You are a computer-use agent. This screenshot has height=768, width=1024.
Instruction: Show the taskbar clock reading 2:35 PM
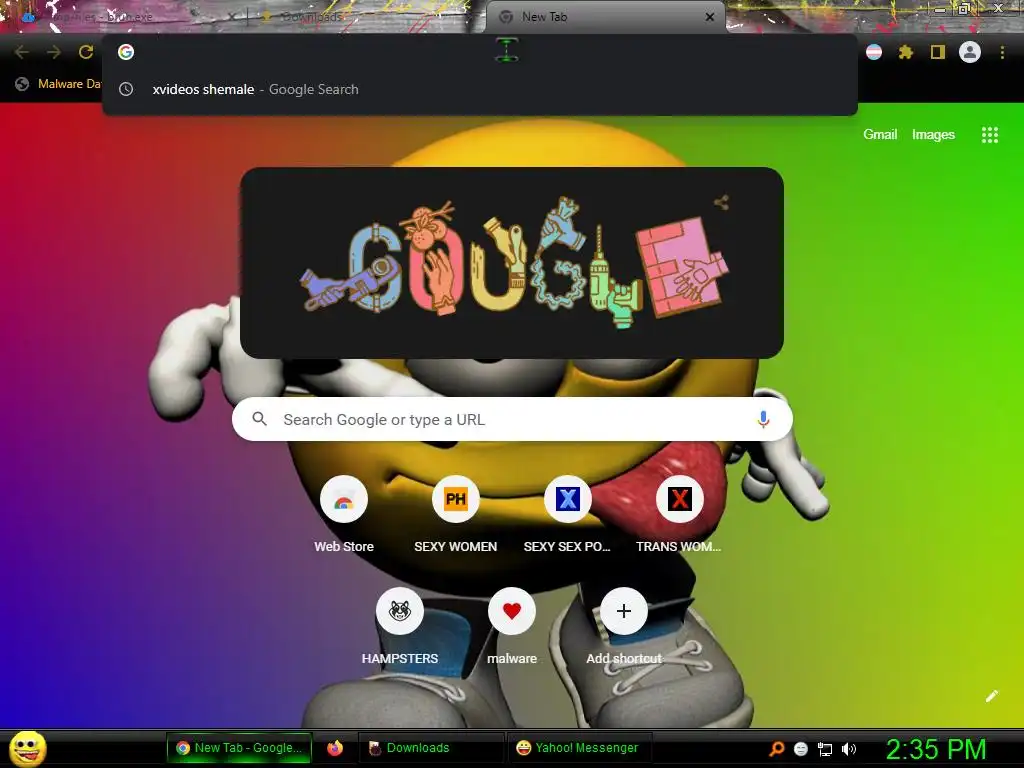click(x=936, y=749)
